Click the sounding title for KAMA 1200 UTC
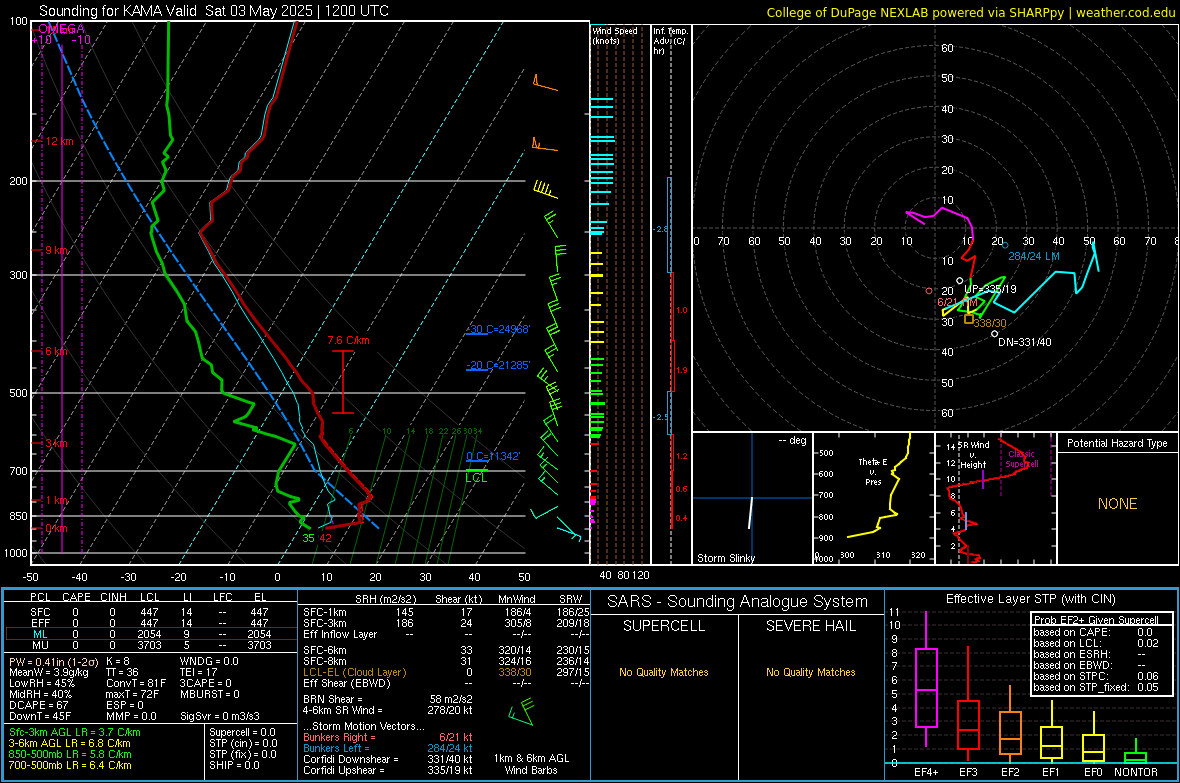This screenshot has height=783, width=1180. pyautogui.click(x=214, y=11)
